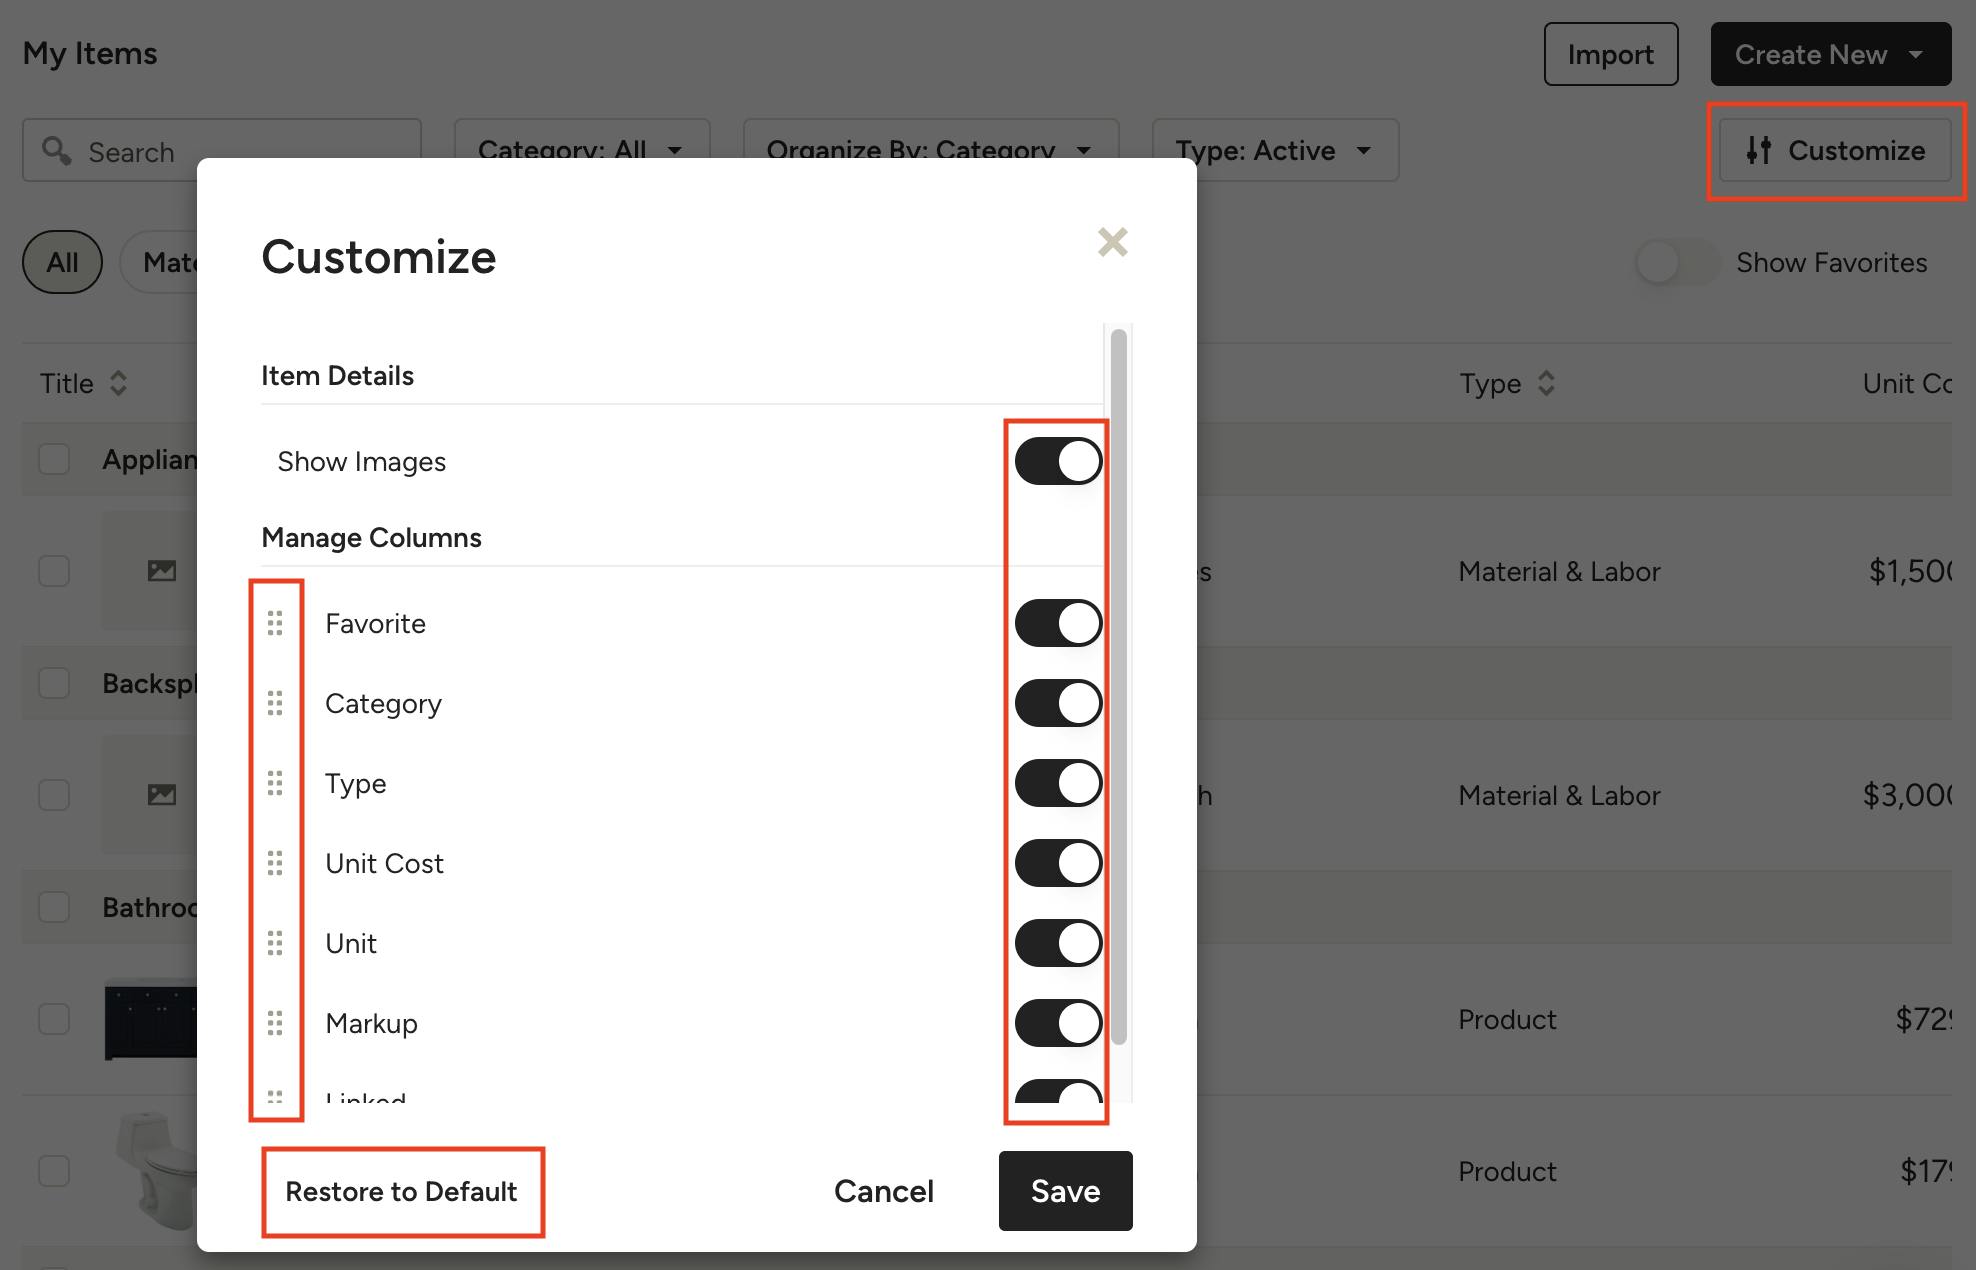Viewport: 1976px width, 1270px height.
Task: Click drag handle icon beside Favorite
Action: (x=275, y=623)
